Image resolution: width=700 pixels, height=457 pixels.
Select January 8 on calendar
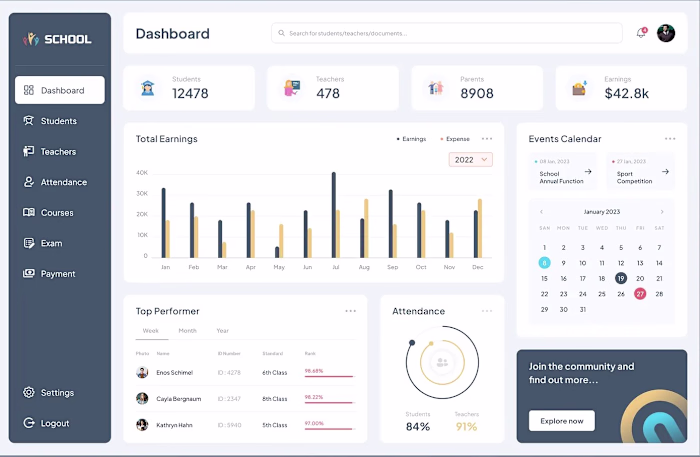tap(544, 263)
